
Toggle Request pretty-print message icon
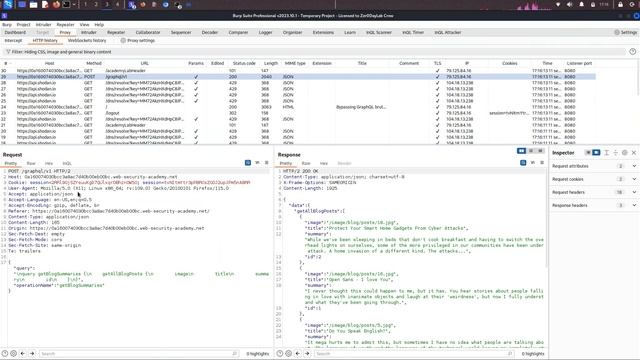coord(248,163)
